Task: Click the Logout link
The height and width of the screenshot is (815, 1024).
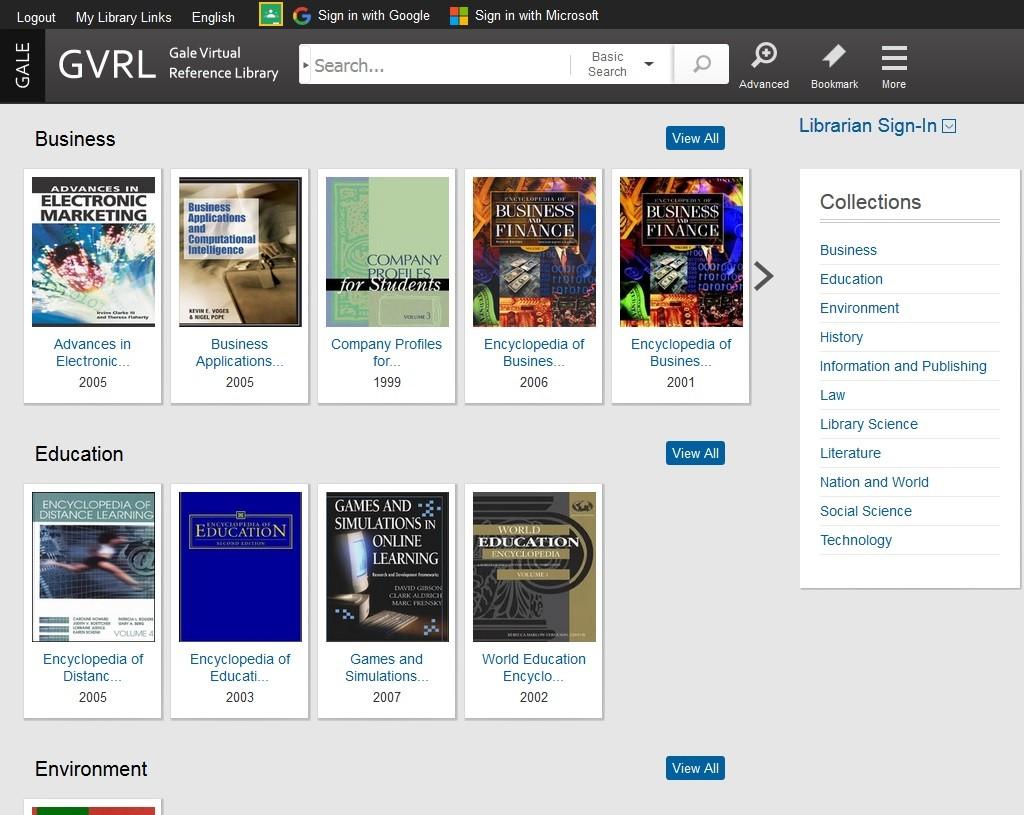Action: (x=36, y=17)
